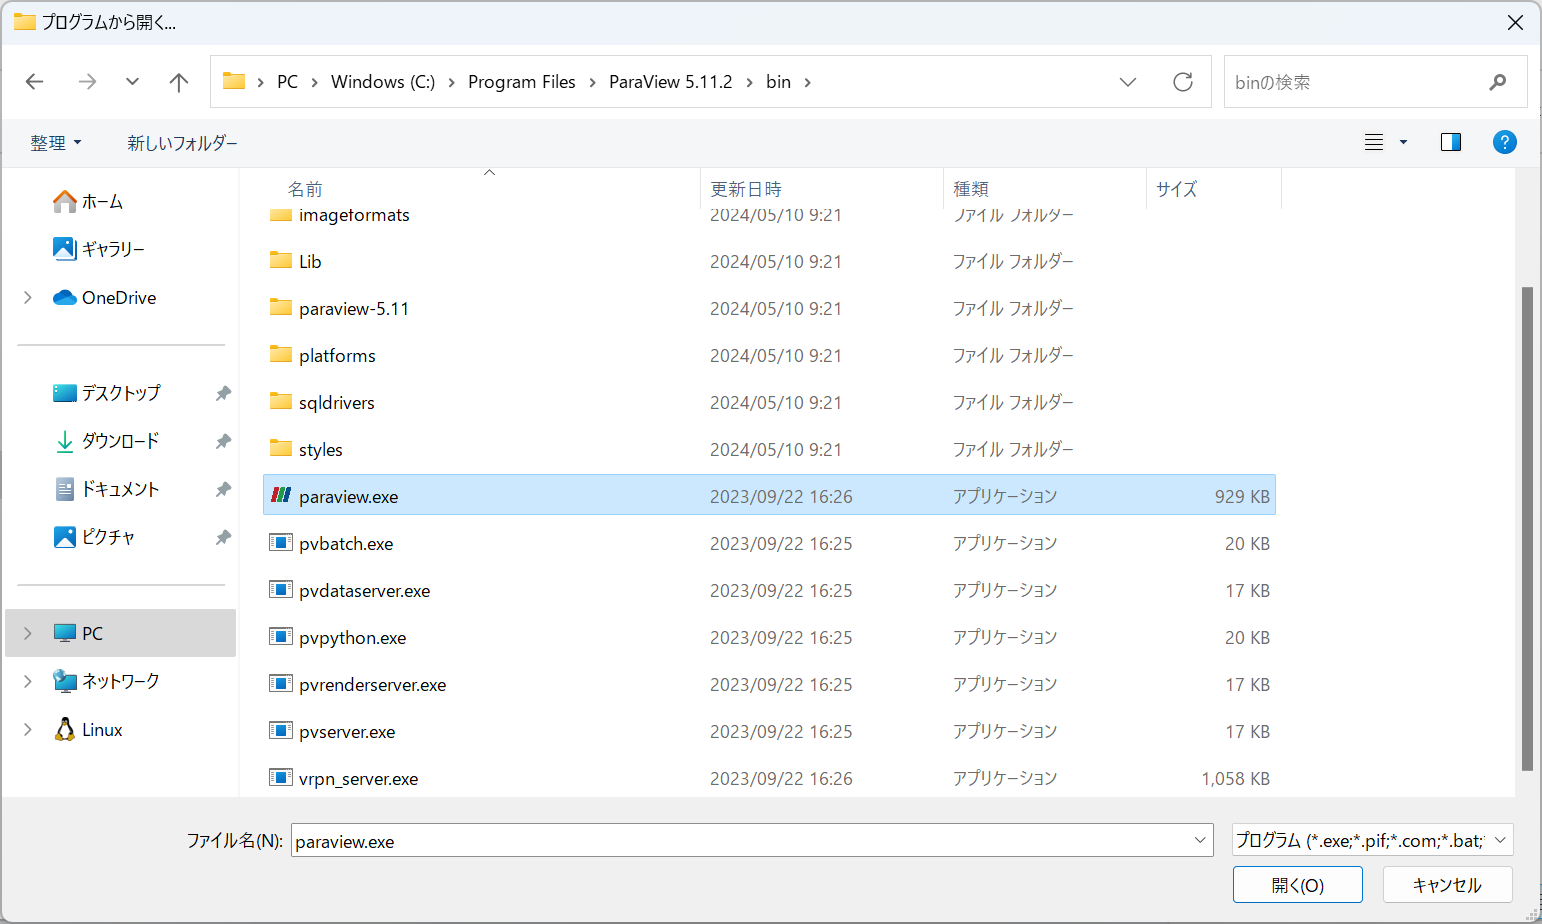Open help with the question mark icon
The height and width of the screenshot is (924, 1542).
[x=1504, y=142]
